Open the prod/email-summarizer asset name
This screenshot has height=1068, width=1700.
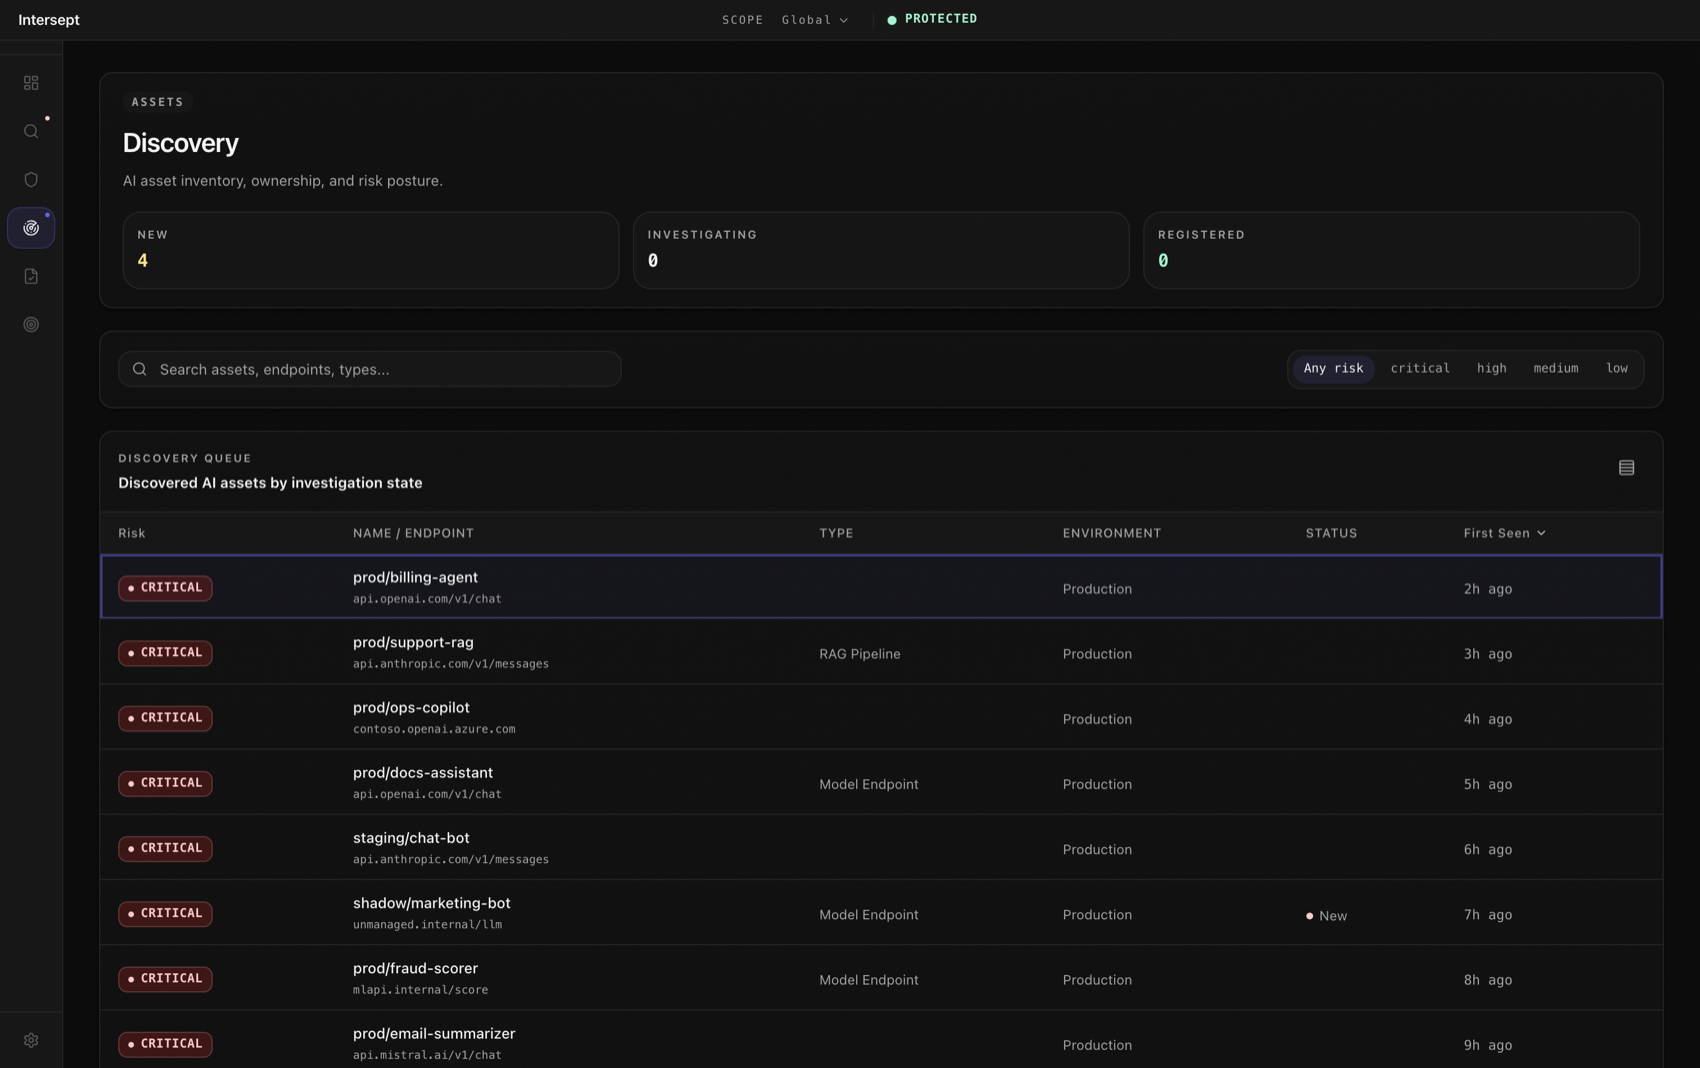434,1033
